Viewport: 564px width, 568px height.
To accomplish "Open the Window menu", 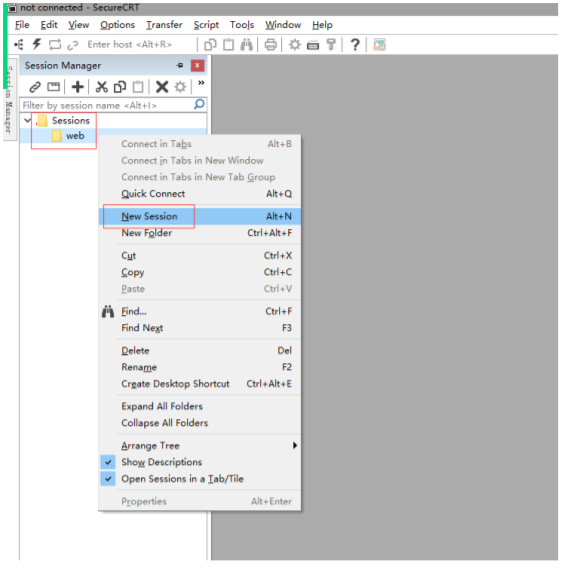I will pyautogui.click(x=283, y=25).
